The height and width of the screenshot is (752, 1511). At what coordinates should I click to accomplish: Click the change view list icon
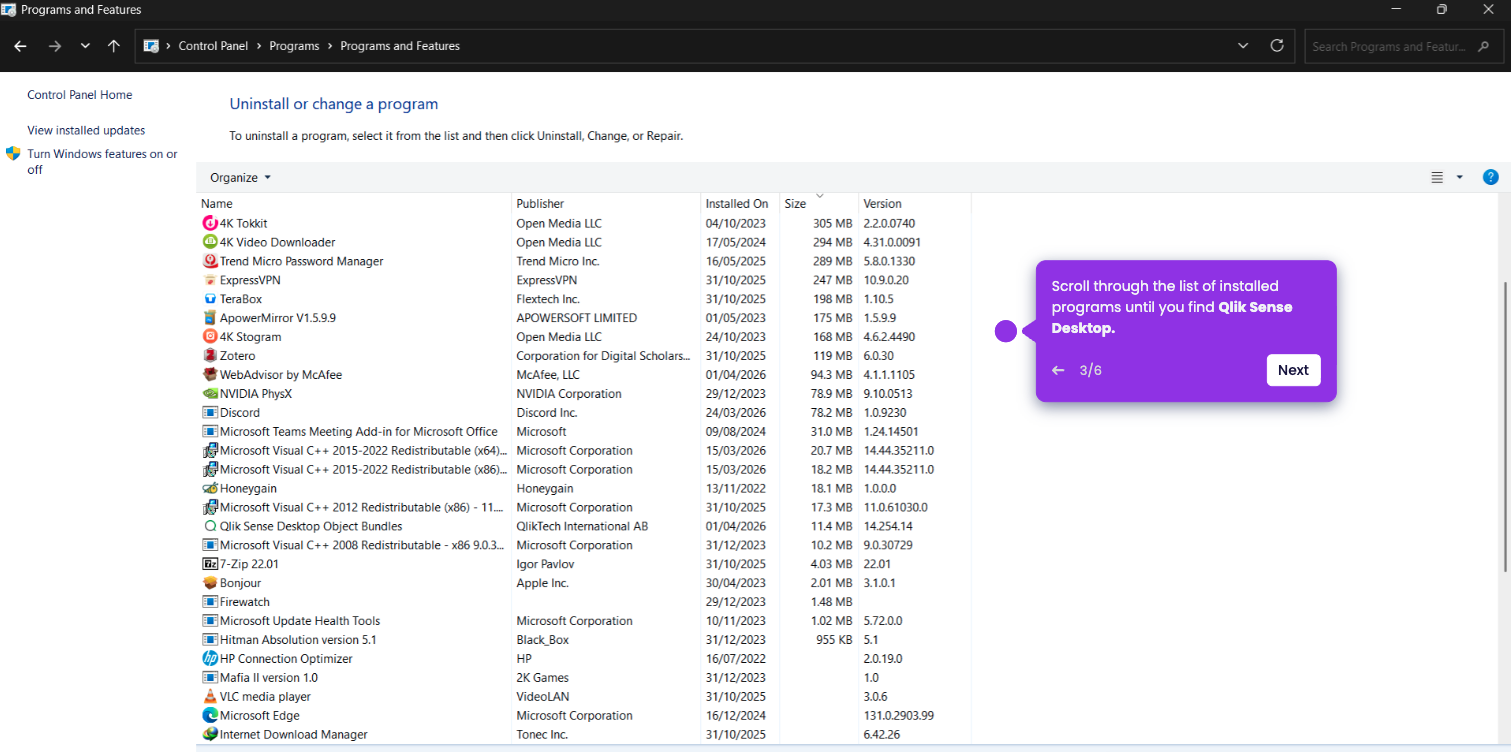coord(1437,177)
